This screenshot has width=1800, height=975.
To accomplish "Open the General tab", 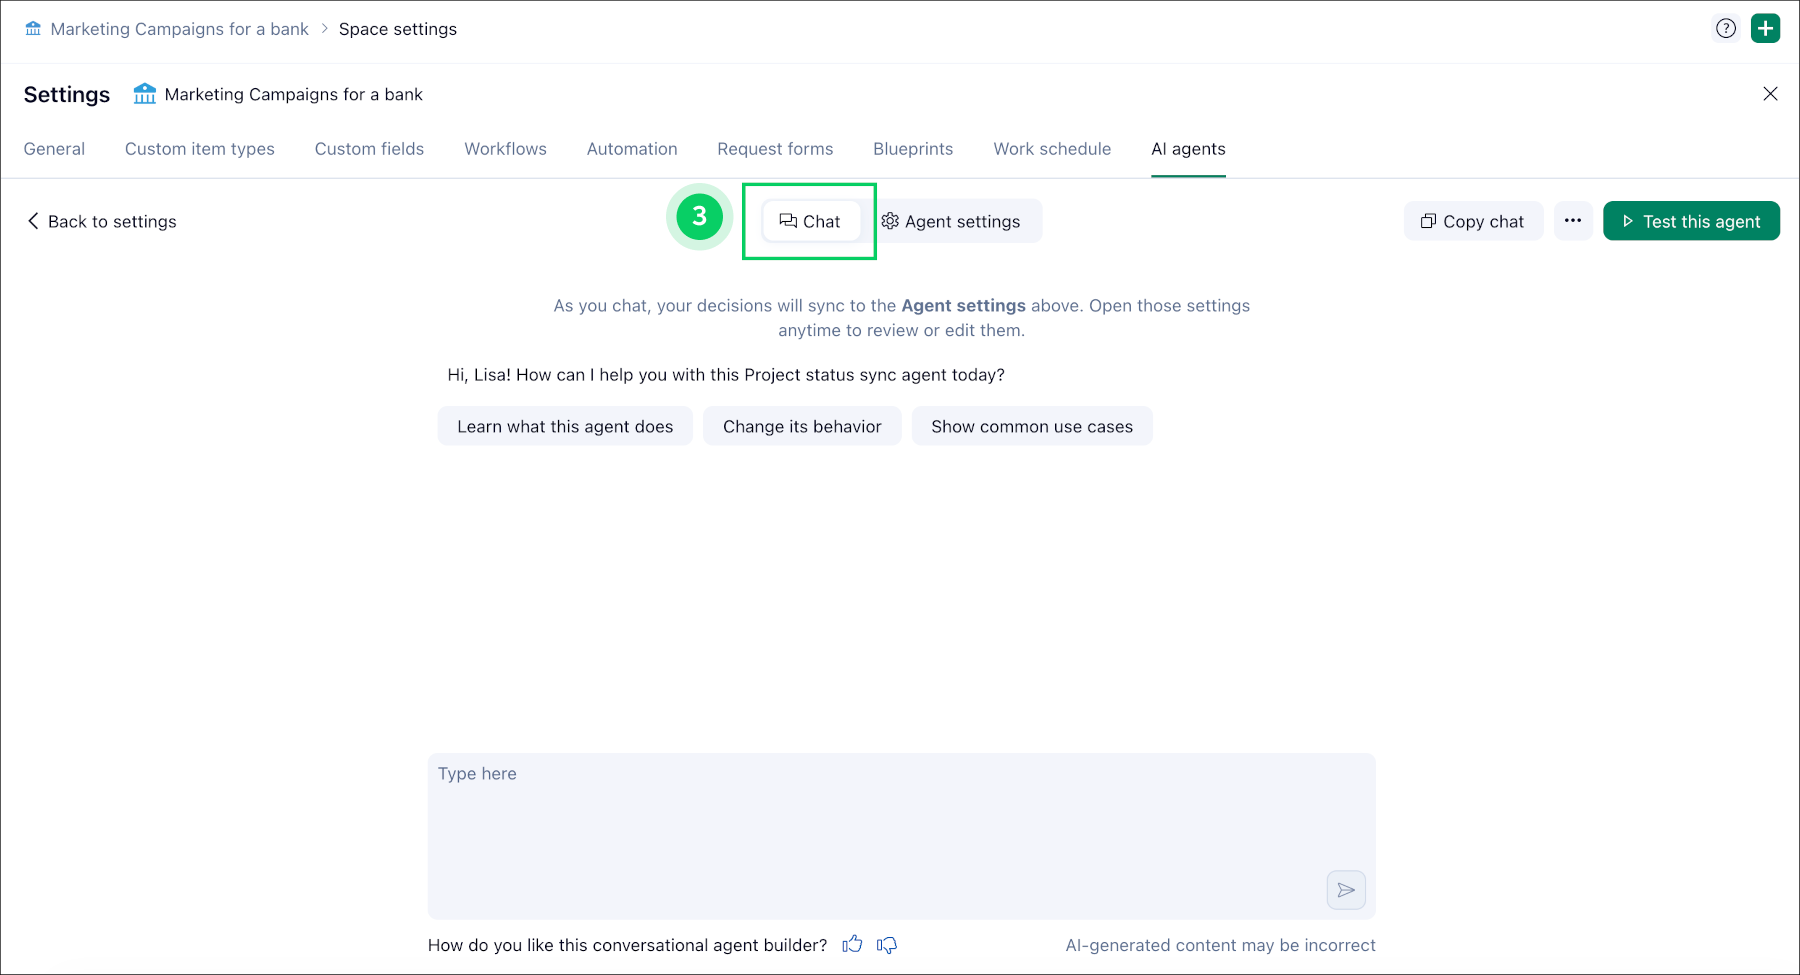I will (x=54, y=149).
